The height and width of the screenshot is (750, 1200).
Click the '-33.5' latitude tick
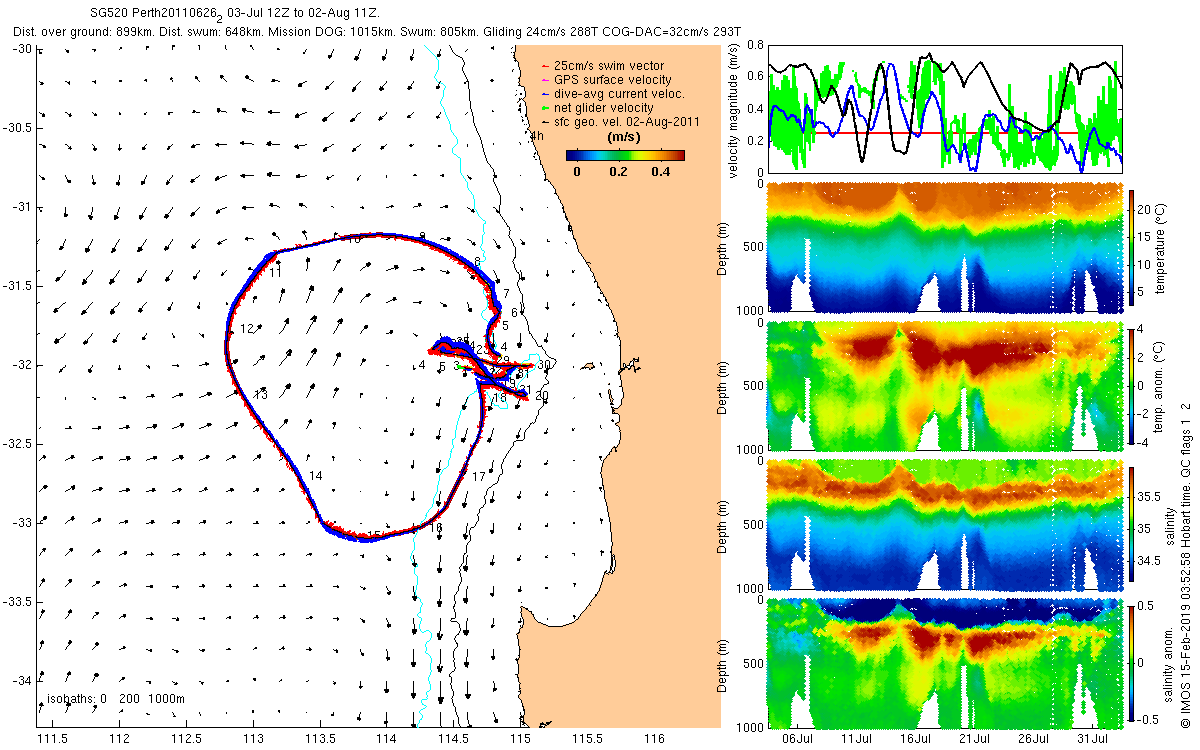[16, 602]
